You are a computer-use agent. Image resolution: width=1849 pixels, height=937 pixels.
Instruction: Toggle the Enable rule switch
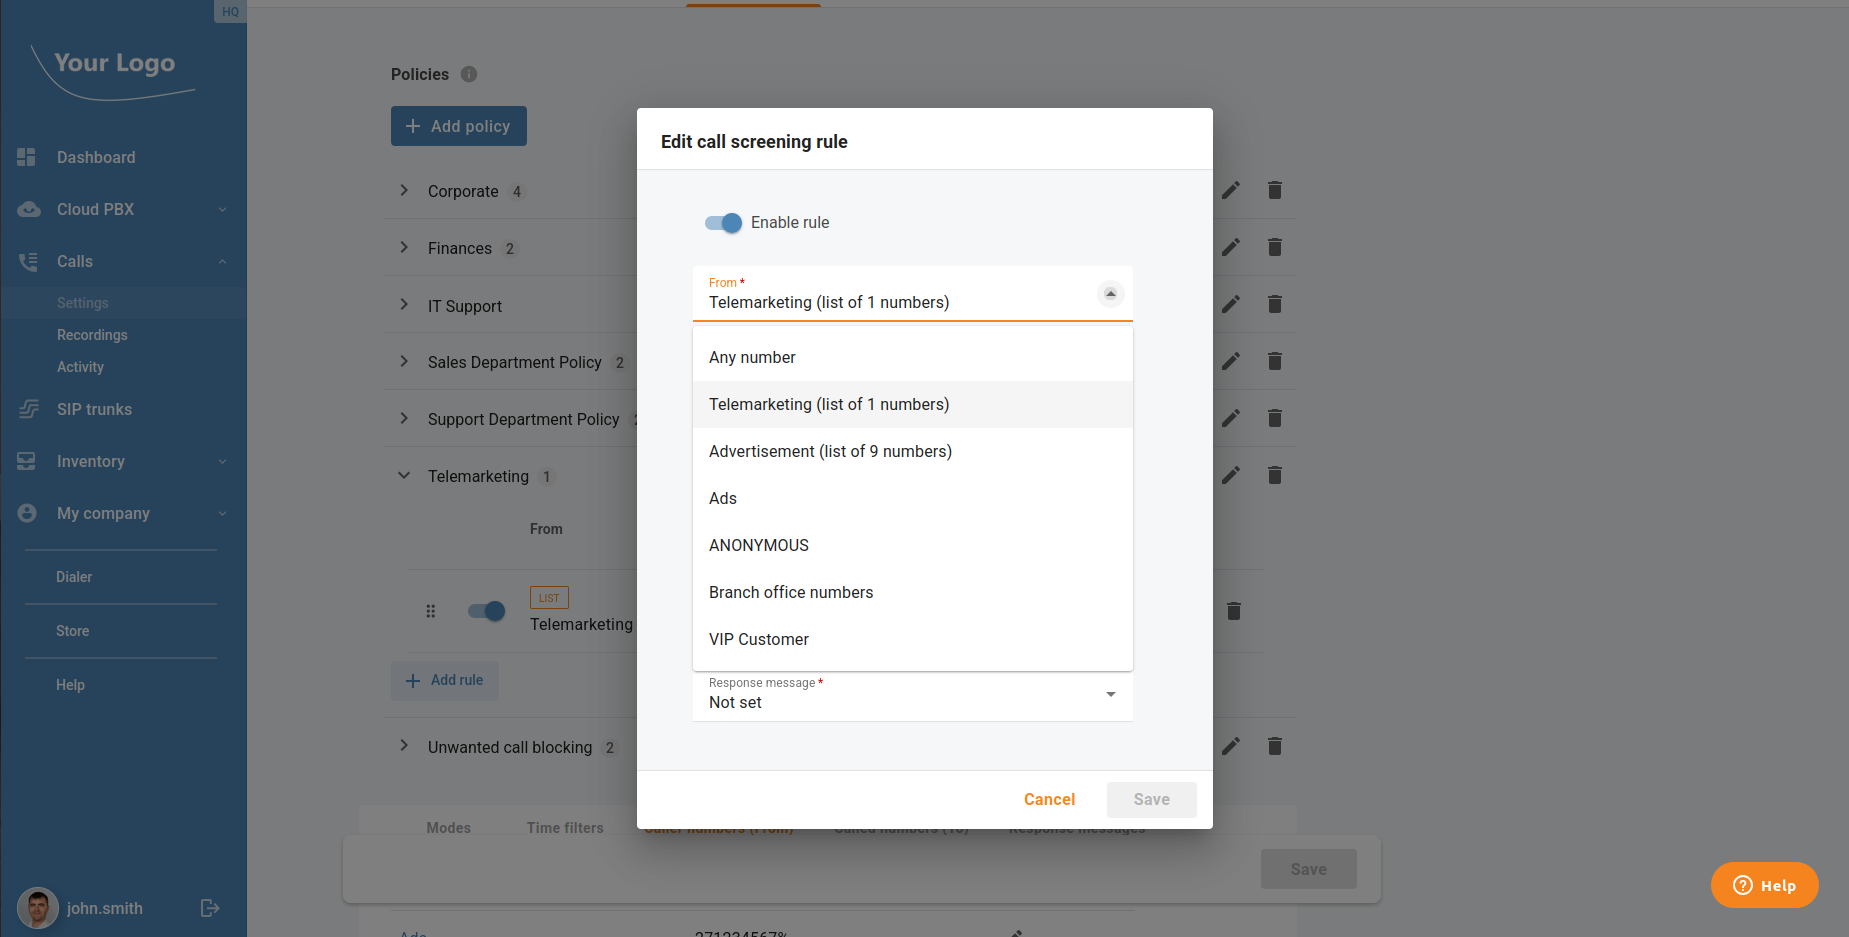tap(723, 223)
